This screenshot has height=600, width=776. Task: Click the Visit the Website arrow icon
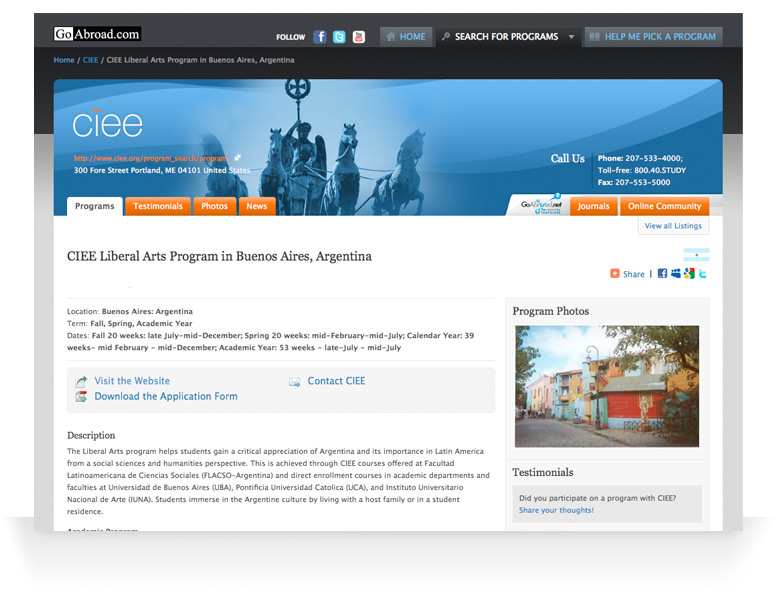coord(81,381)
